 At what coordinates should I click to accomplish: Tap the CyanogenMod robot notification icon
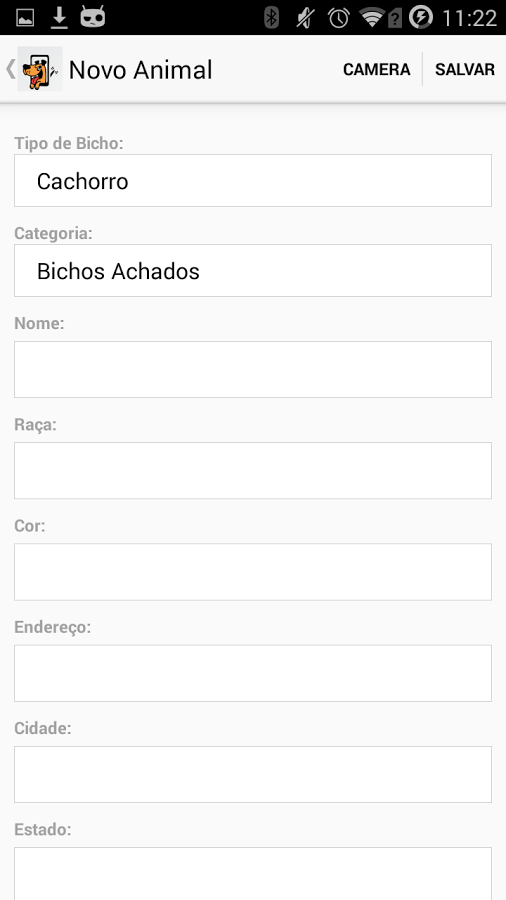click(x=92, y=18)
